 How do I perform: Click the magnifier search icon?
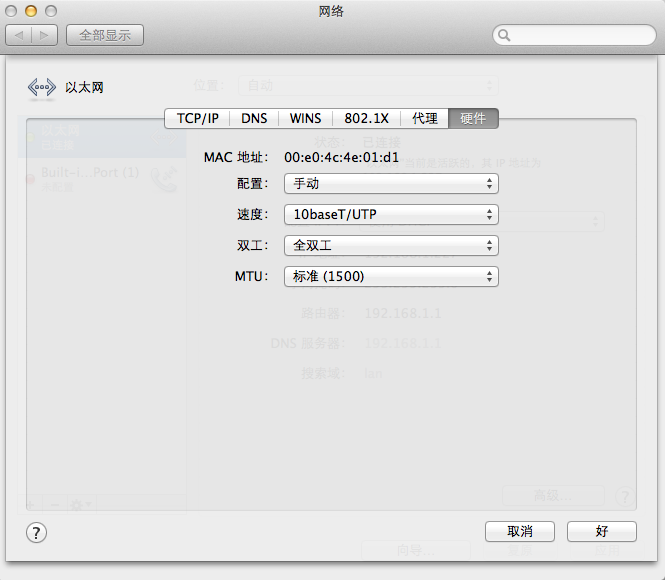point(504,35)
